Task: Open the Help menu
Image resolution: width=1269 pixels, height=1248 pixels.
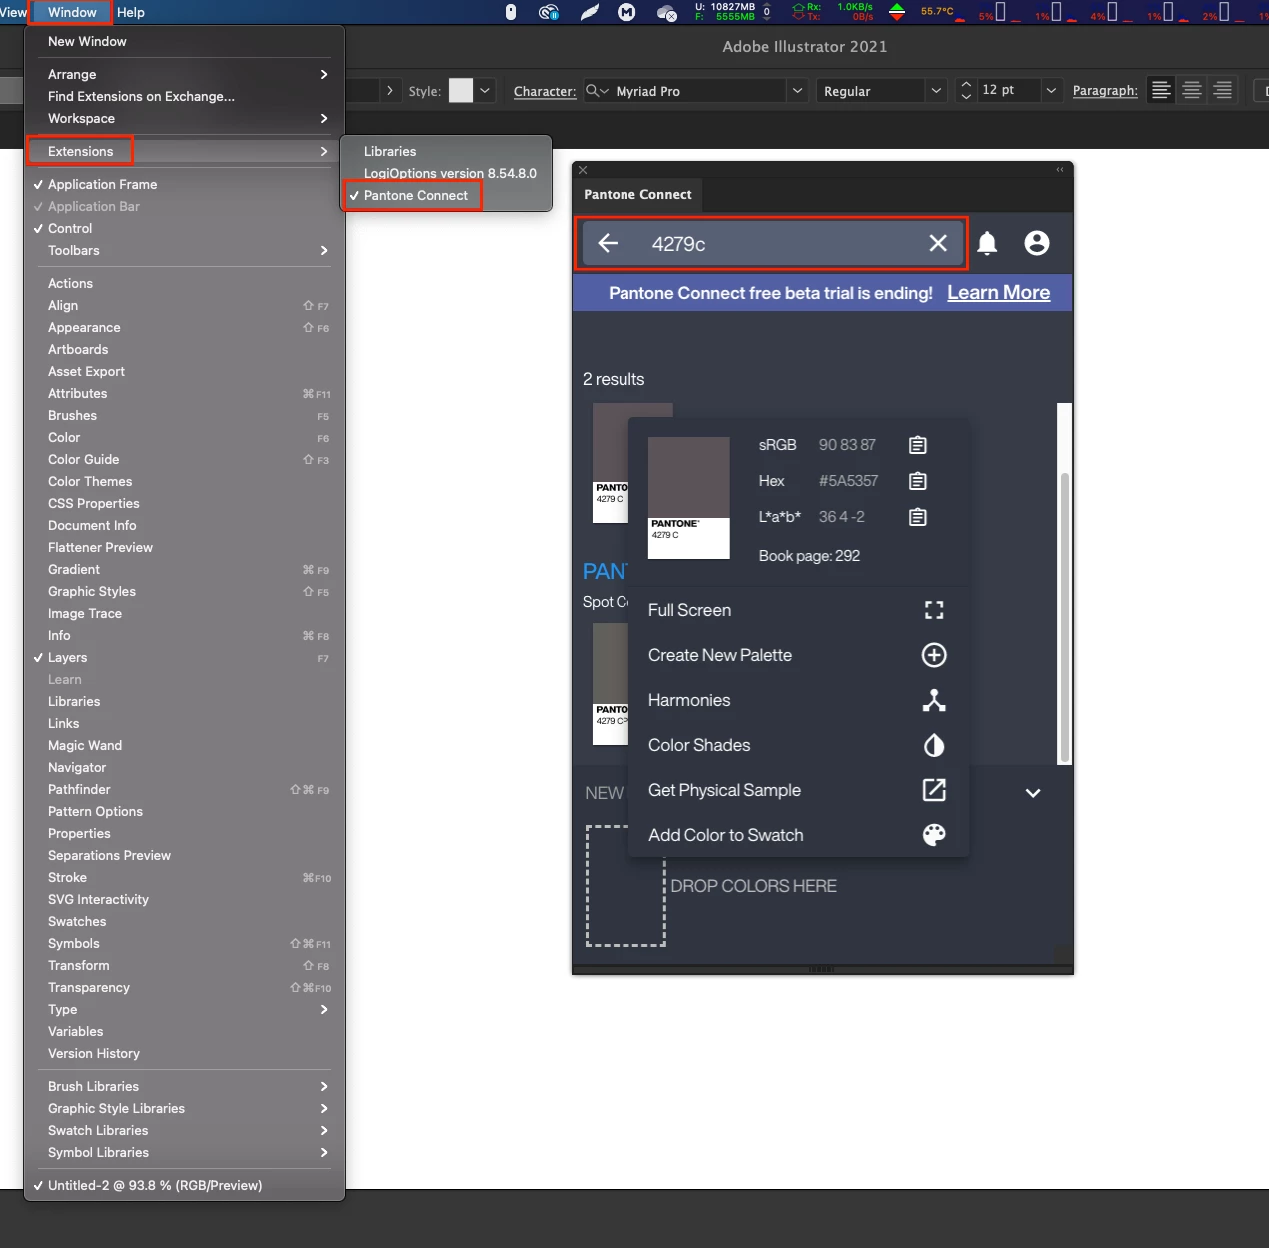Action: coord(131,12)
